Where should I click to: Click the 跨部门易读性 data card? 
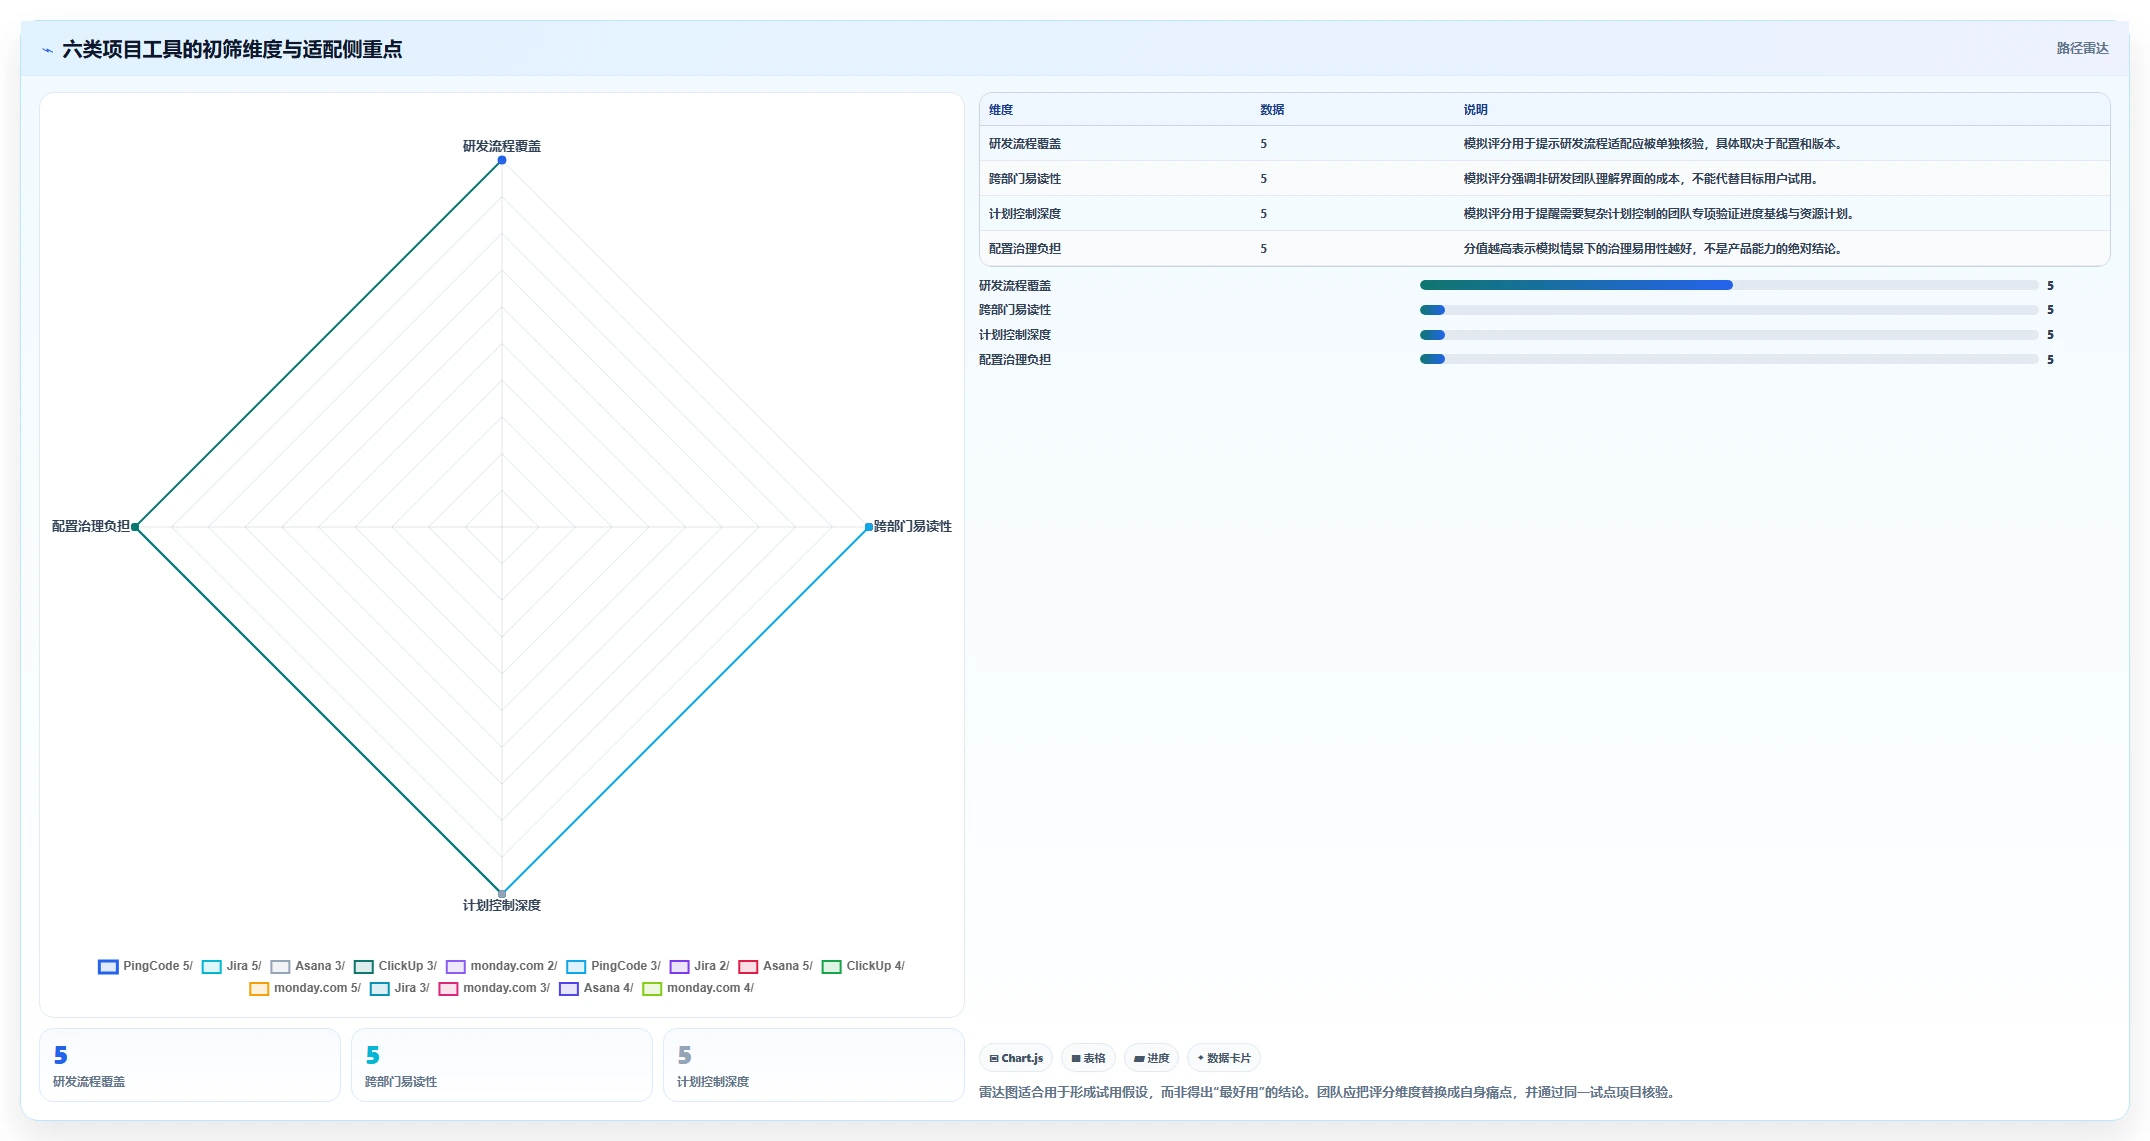(x=502, y=1065)
